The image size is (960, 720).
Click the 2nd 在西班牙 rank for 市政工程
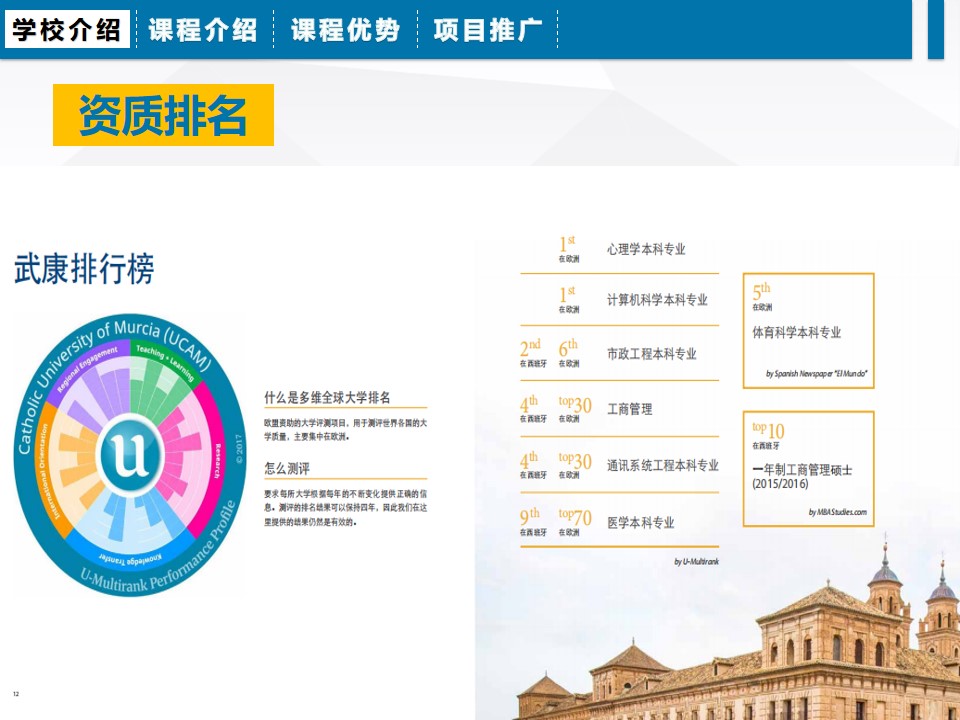(x=533, y=353)
